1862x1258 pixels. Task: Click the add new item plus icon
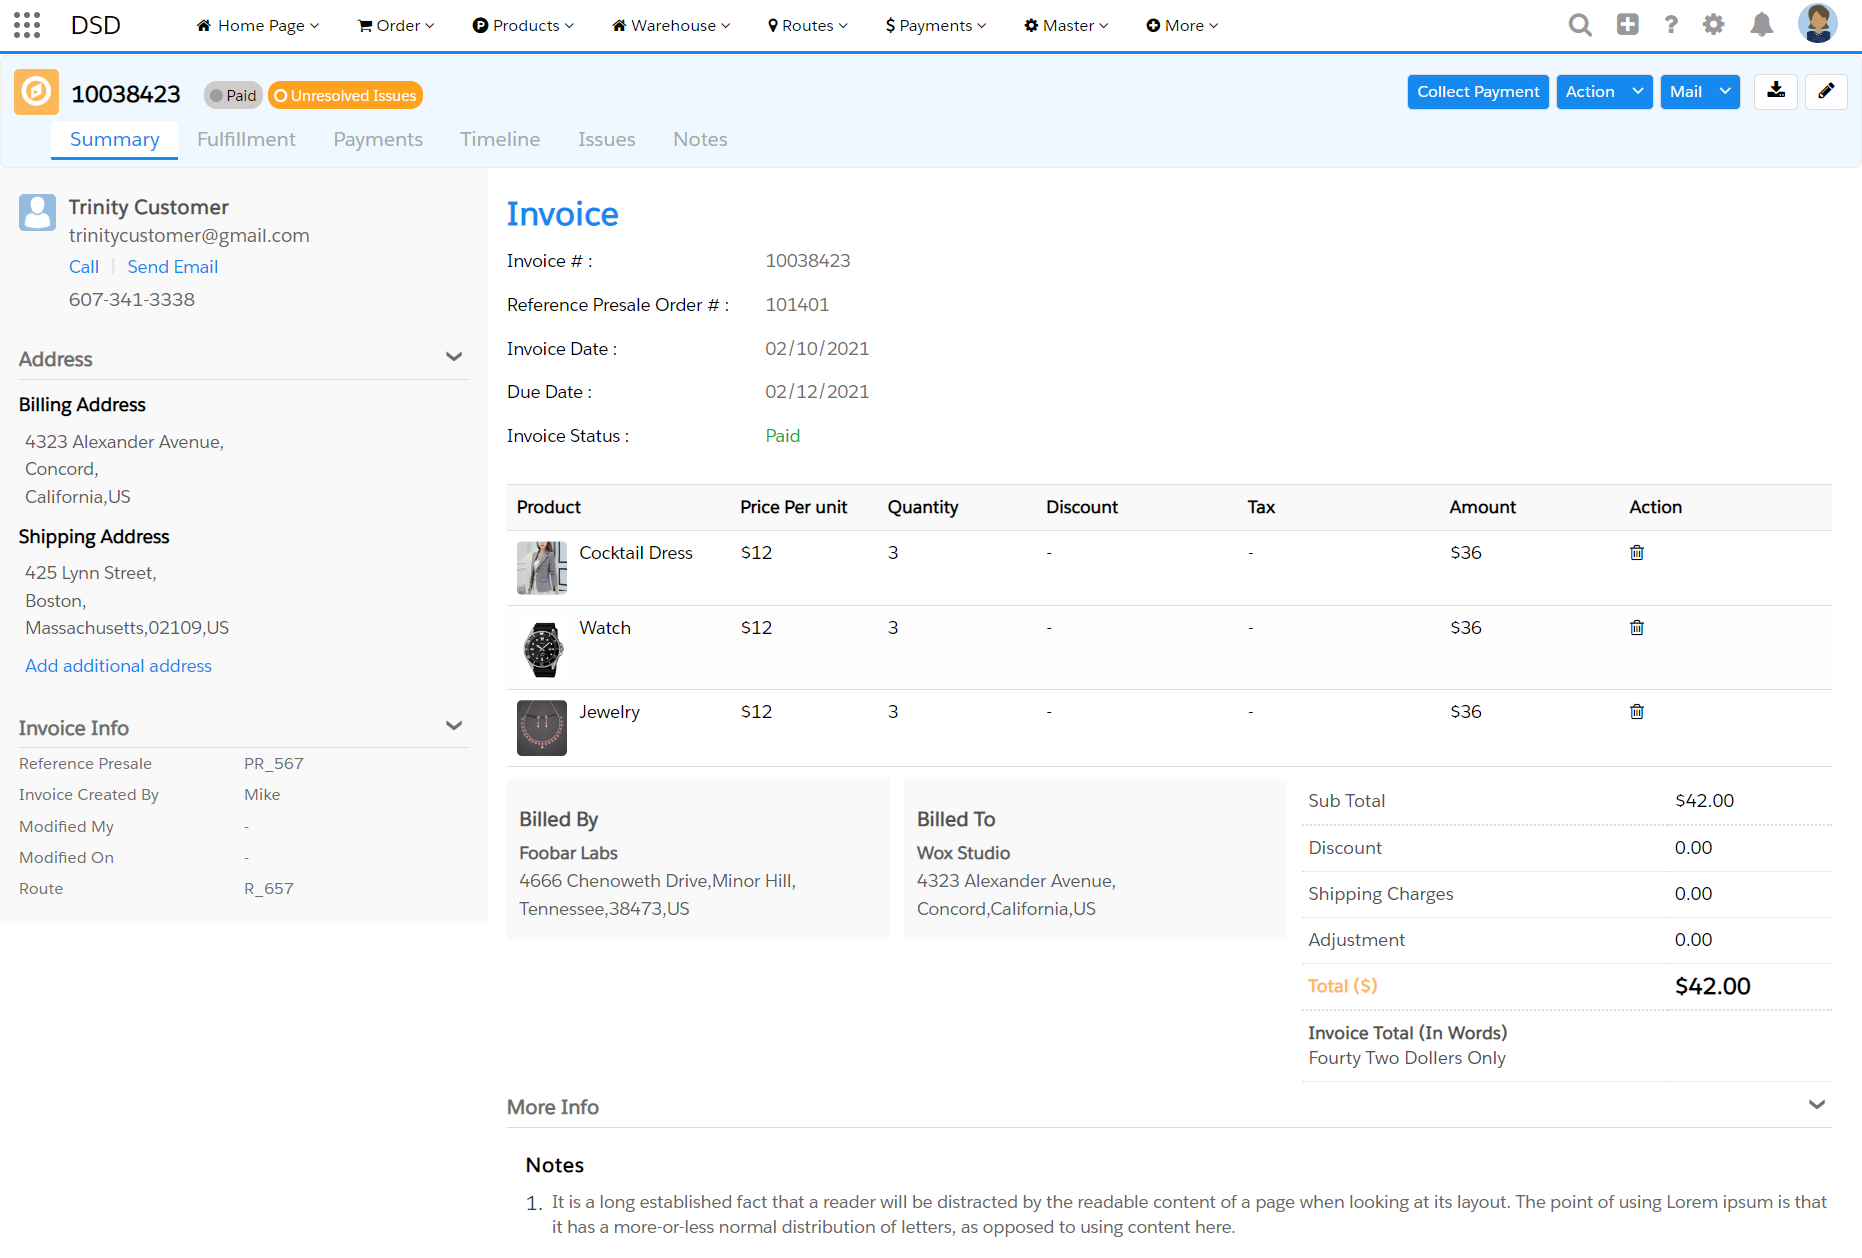tap(1627, 24)
